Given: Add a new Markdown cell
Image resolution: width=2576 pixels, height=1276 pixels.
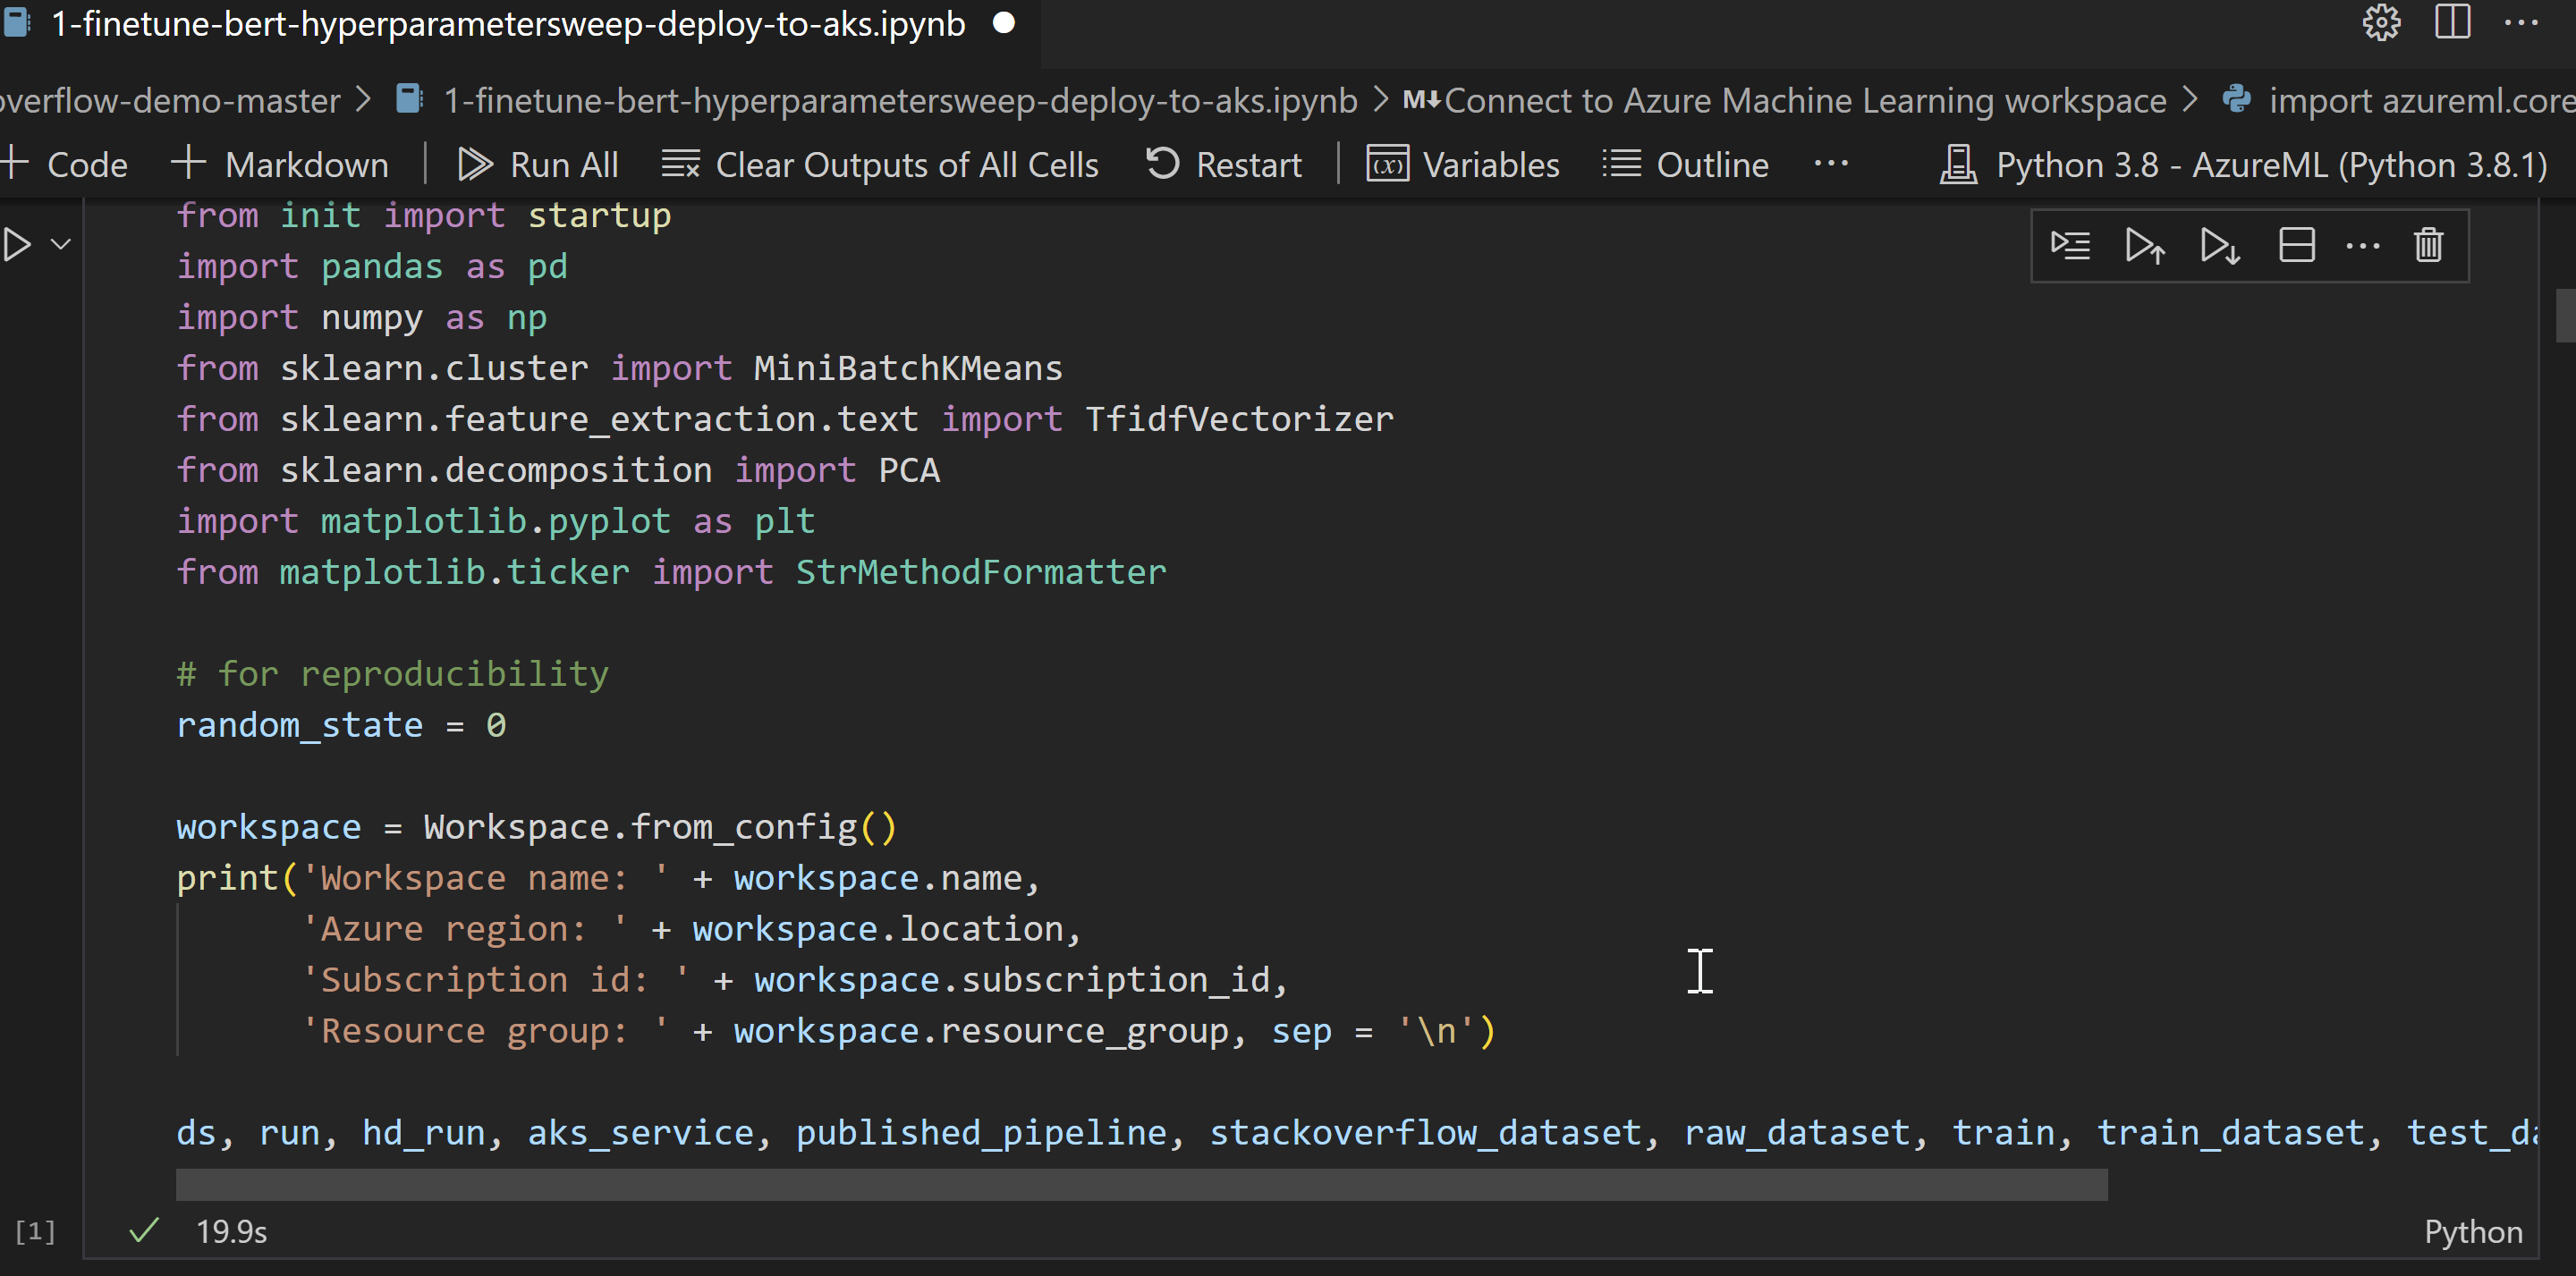Looking at the screenshot, I should point(280,164).
